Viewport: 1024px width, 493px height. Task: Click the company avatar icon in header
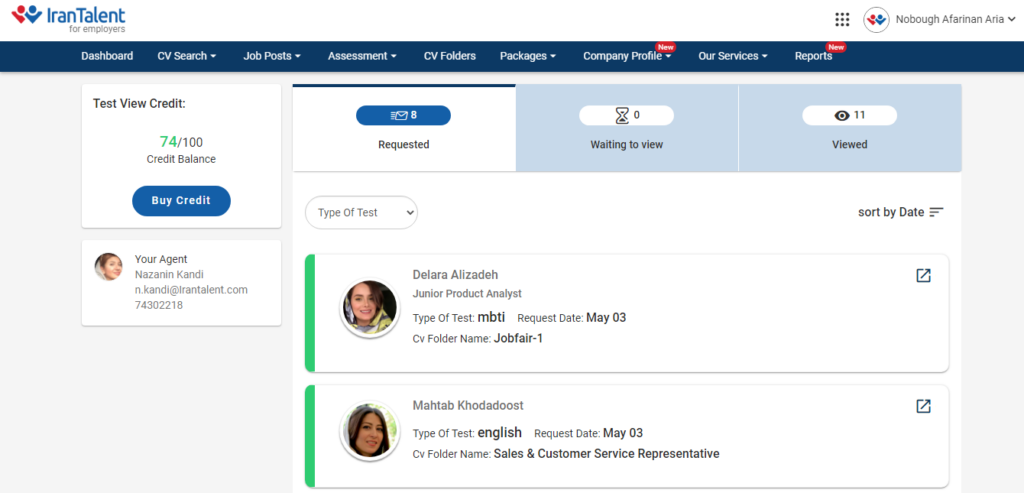[876, 20]
